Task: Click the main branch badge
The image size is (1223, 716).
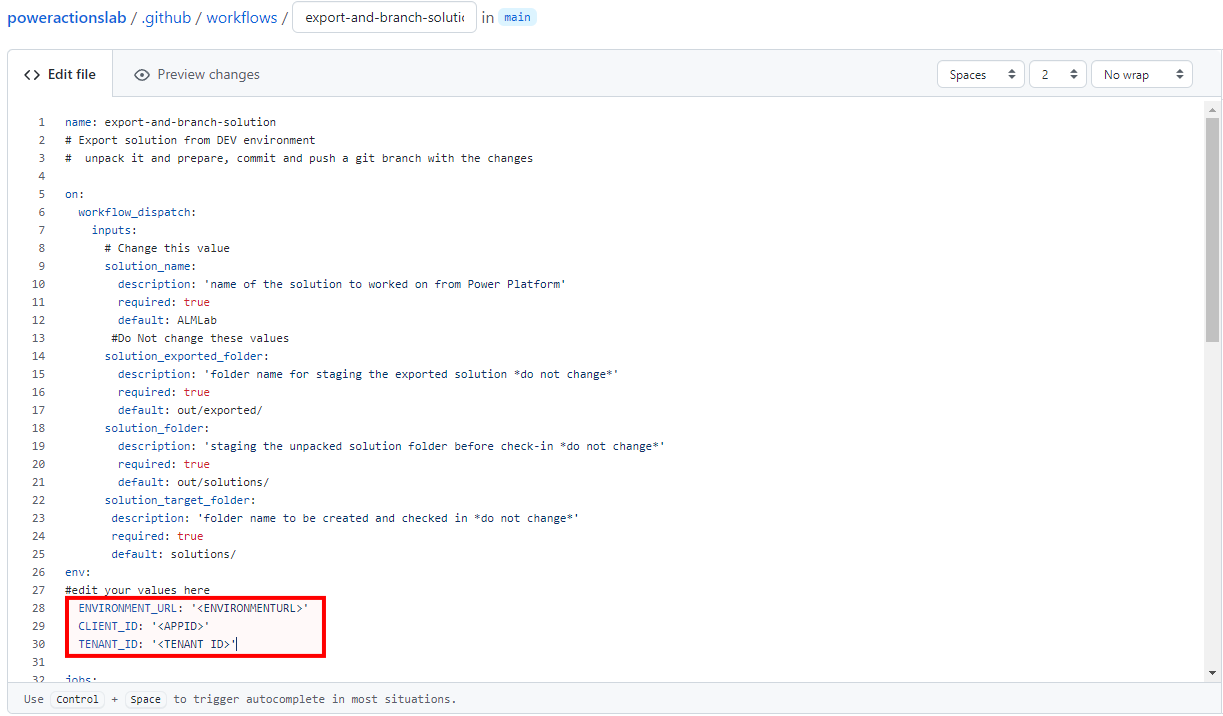Action: click(x=517, y=17)
